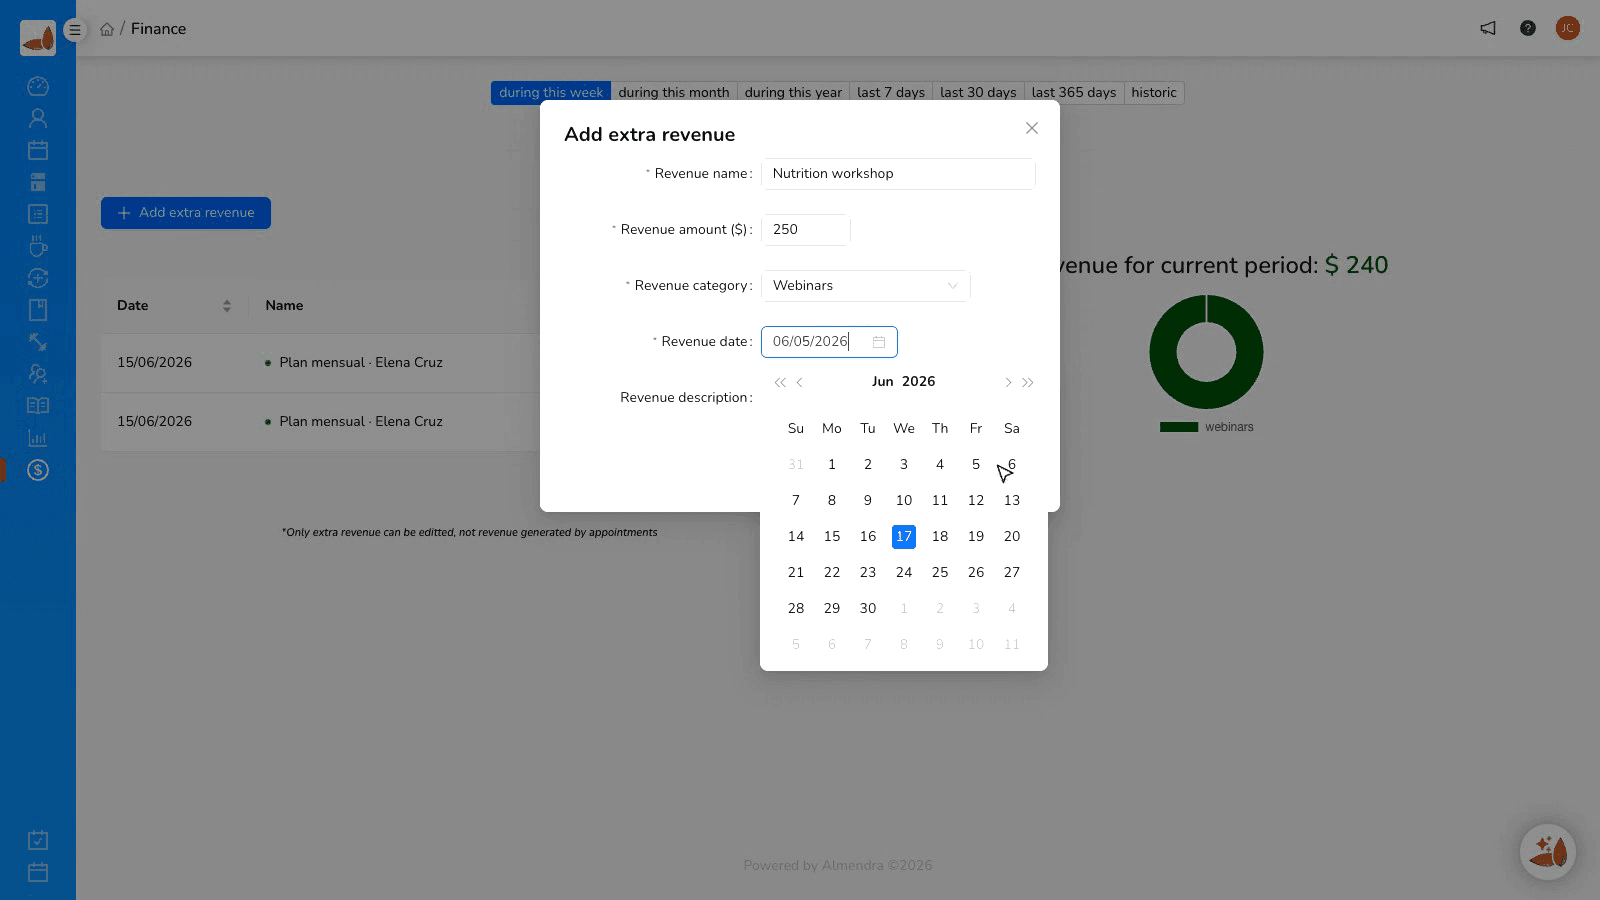1600x900 pixels.
Task: Go to previous month in date picker
Action: (800, 382)
